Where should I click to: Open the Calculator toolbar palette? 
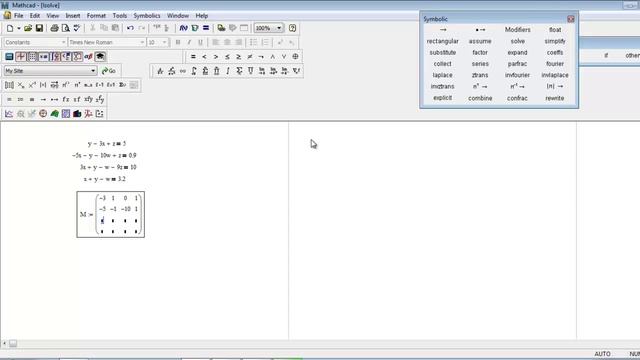click(9, 57)
